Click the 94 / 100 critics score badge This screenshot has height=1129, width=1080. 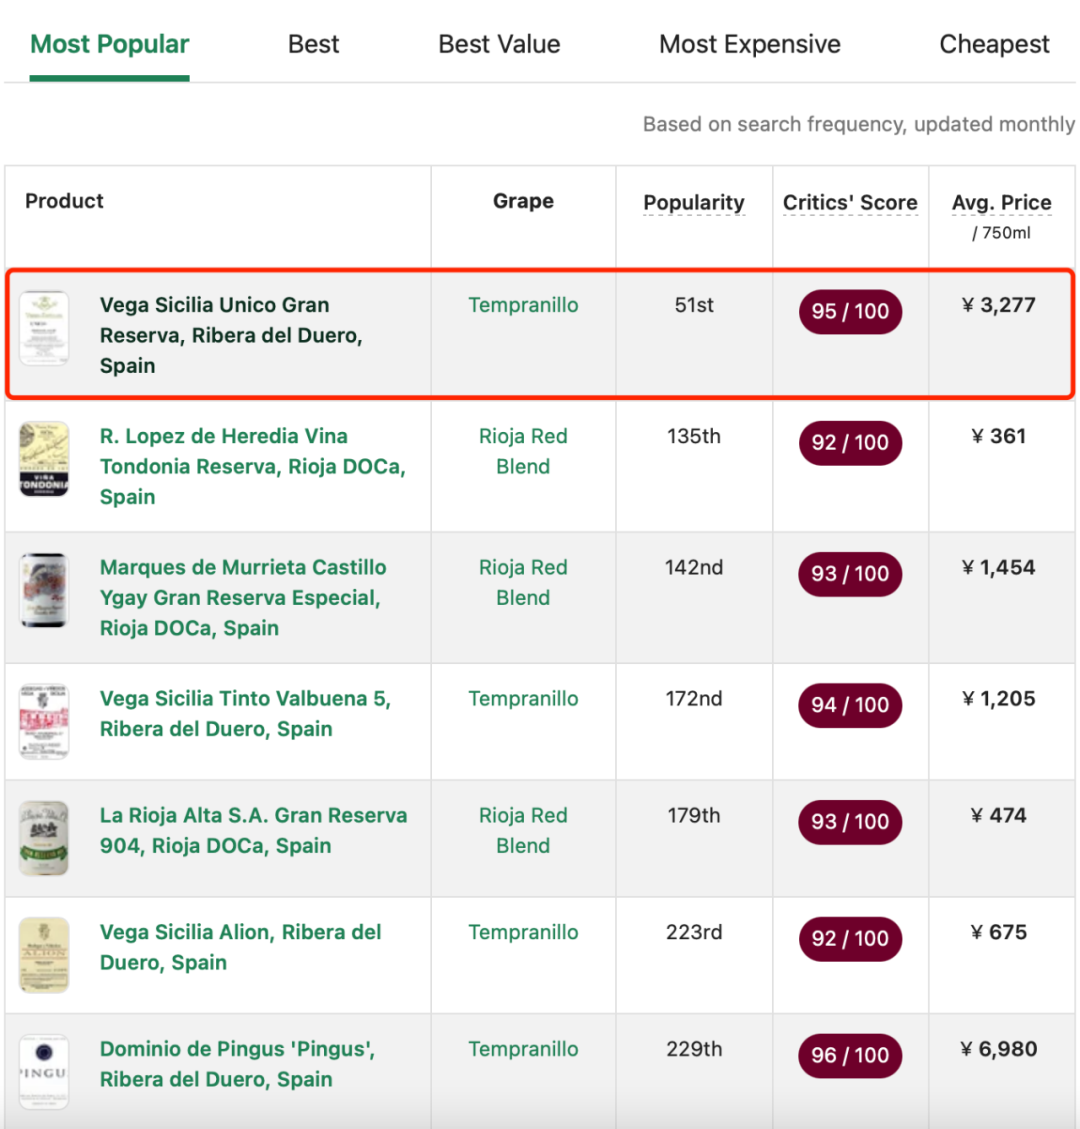850,705
